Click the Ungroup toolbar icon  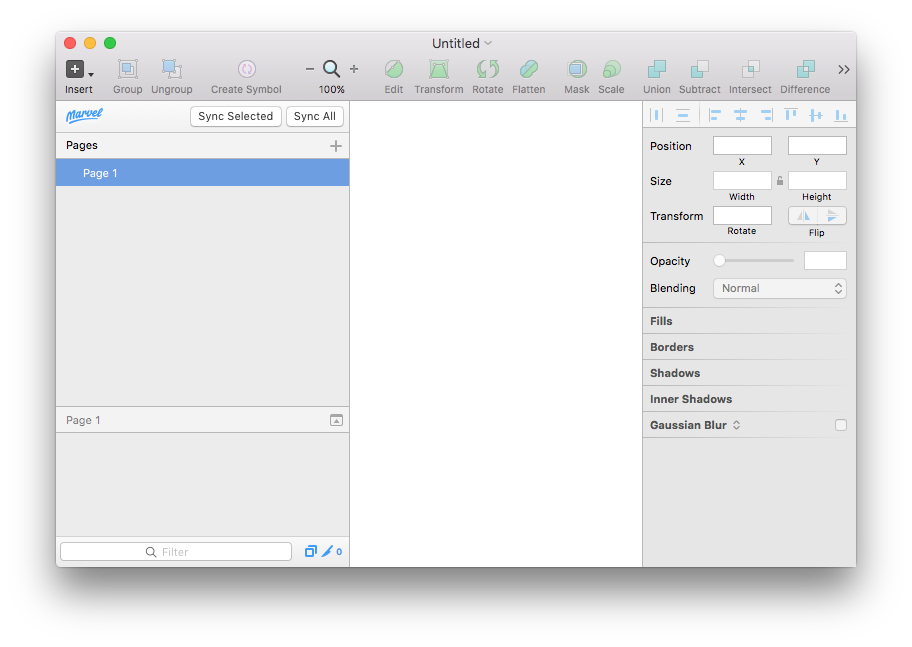coord(172,69)
